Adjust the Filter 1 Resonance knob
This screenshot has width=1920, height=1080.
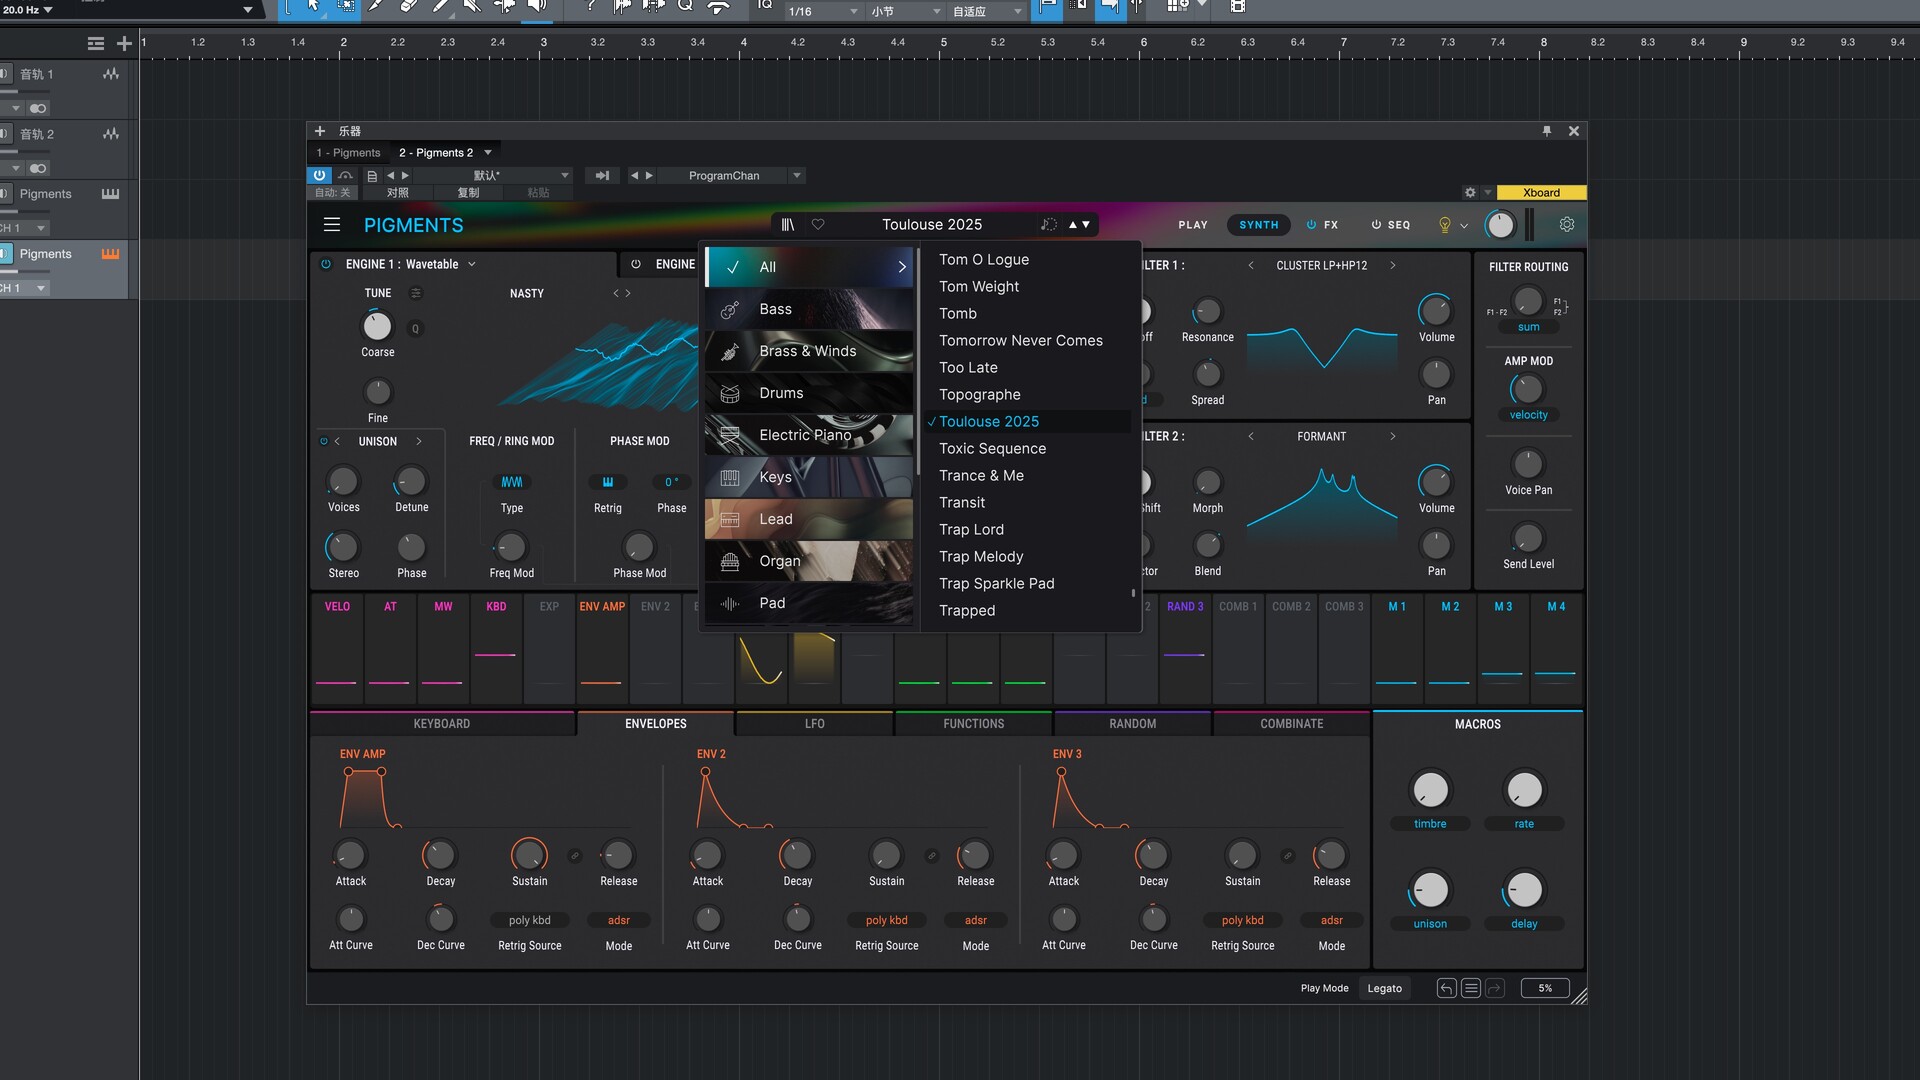coord(1207,311)
